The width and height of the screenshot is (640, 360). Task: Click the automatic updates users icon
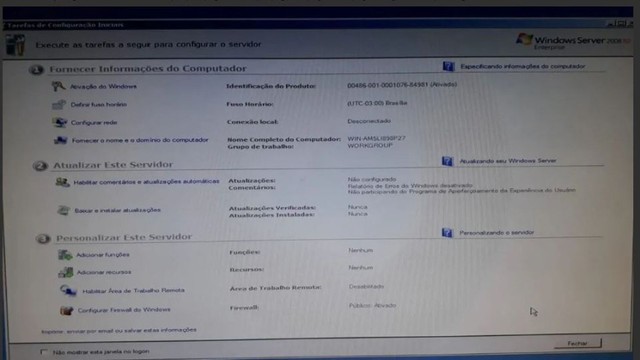click(x=62, y=182)
